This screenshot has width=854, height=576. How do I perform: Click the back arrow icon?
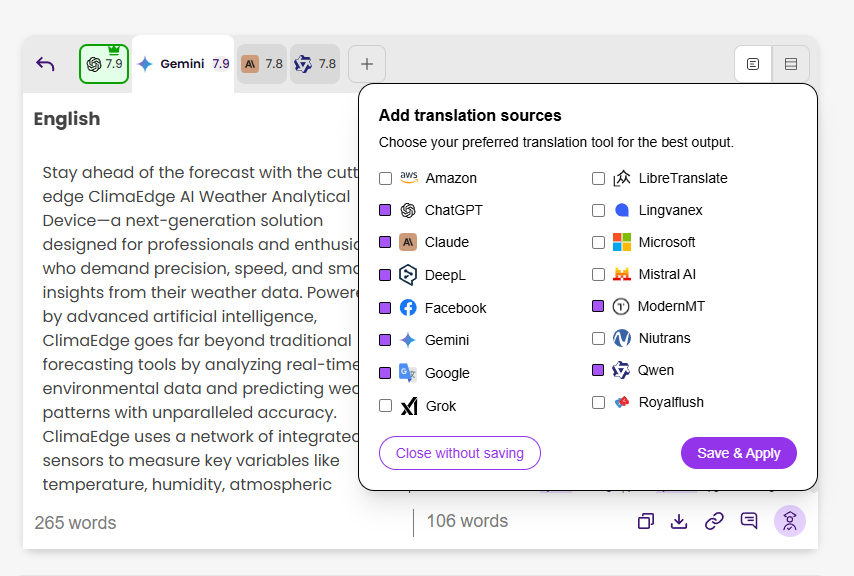(x=45, y=64)
